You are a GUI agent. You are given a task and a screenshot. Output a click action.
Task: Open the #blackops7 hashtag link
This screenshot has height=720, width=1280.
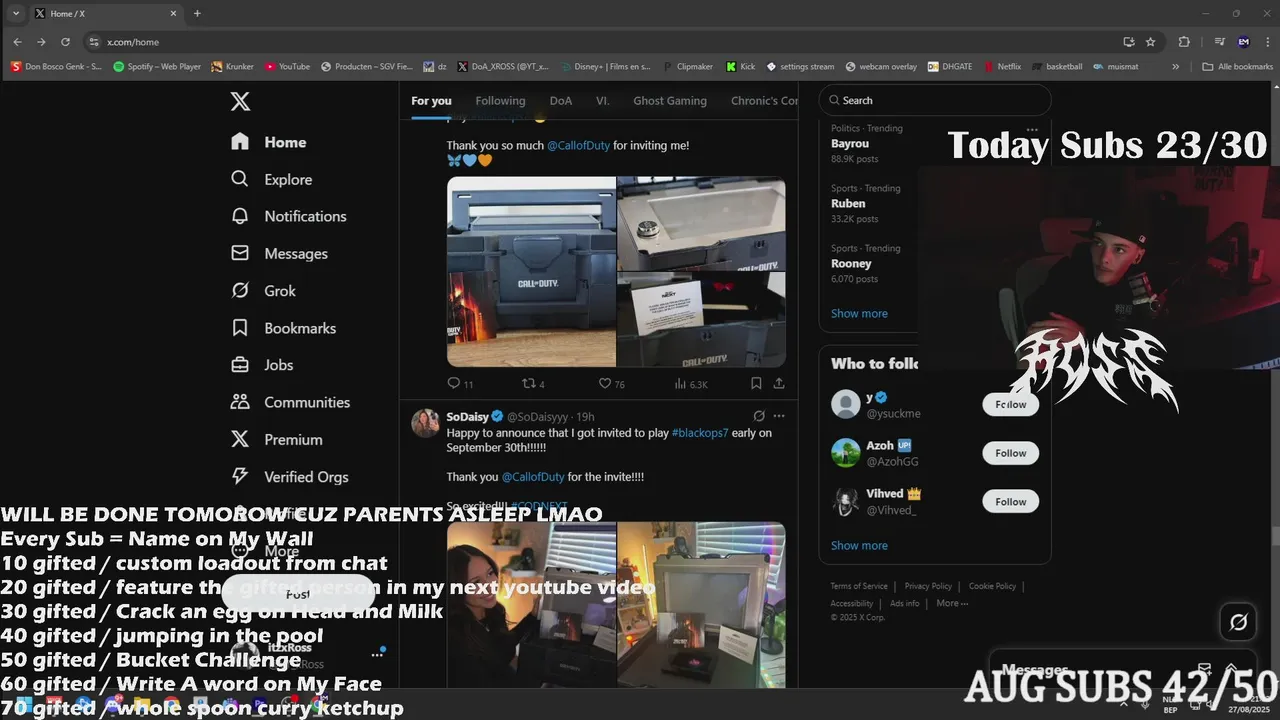700,433
